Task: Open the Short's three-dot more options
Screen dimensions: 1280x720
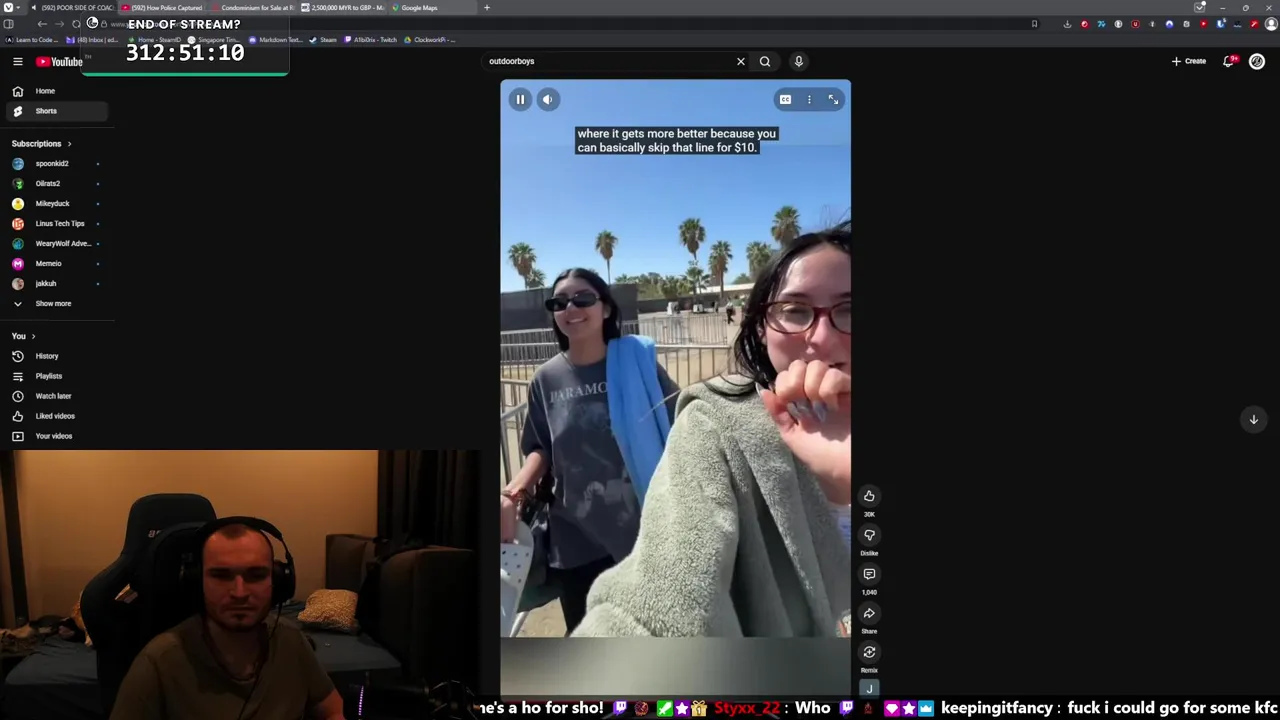Action: (809, 99)
